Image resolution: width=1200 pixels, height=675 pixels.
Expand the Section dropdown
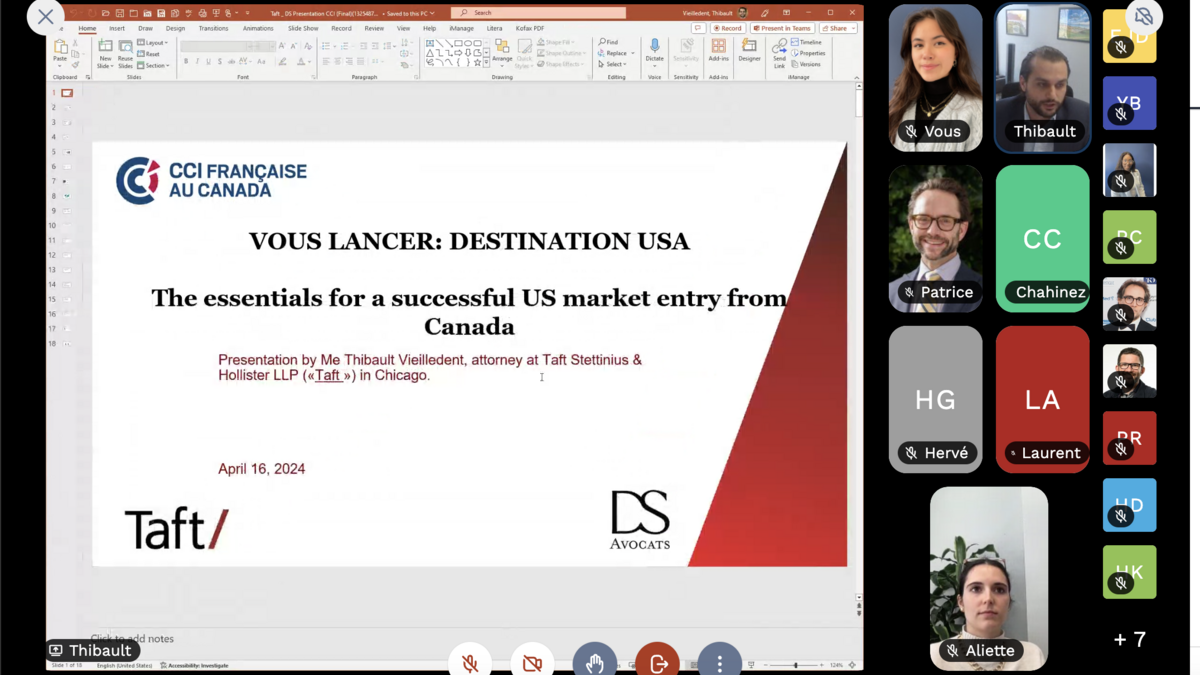pyautogui.click(x=153, y=65)
